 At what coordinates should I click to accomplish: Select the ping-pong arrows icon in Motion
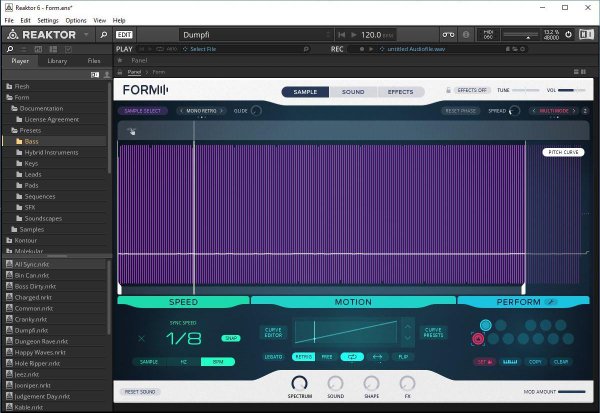coord(378,356)
